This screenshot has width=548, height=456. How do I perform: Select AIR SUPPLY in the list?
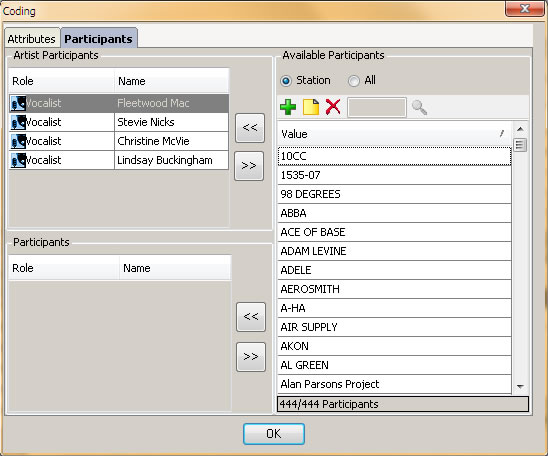tap(395, 327)
